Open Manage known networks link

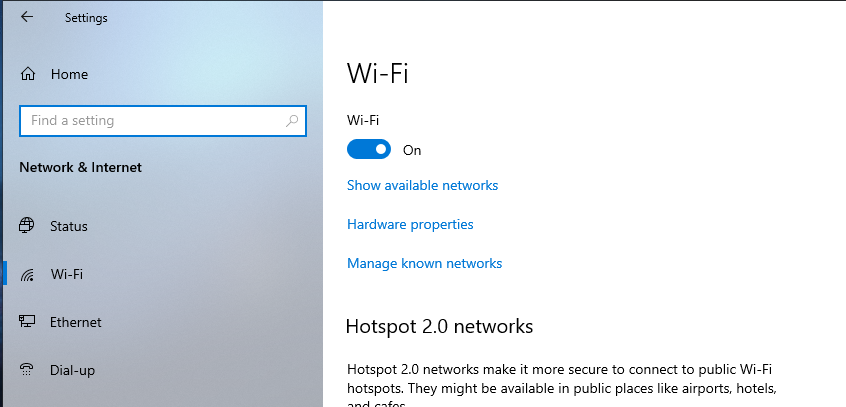425,263
